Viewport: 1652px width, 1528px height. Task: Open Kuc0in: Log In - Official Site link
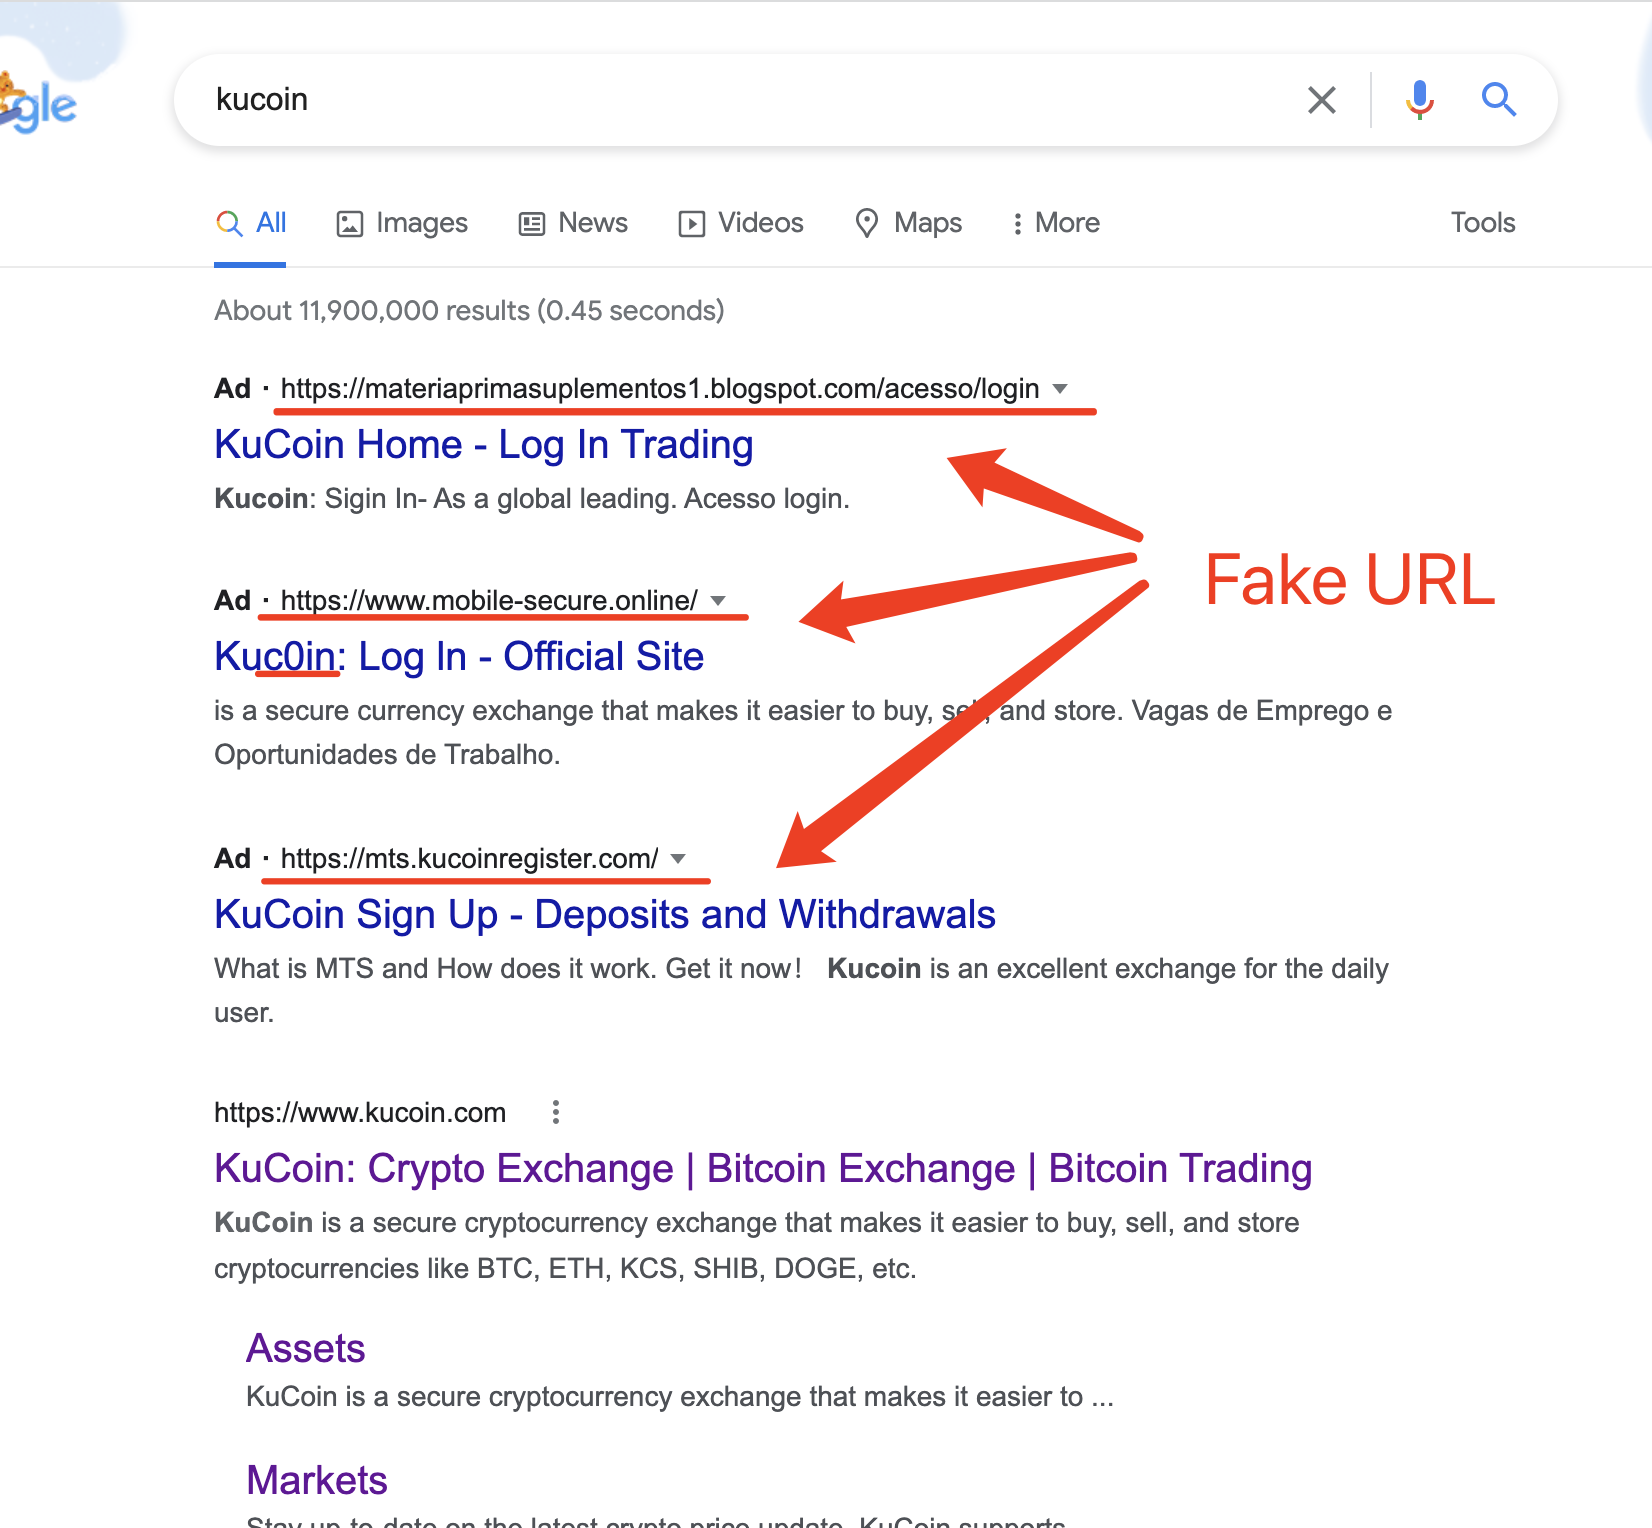tap(459, 657)
